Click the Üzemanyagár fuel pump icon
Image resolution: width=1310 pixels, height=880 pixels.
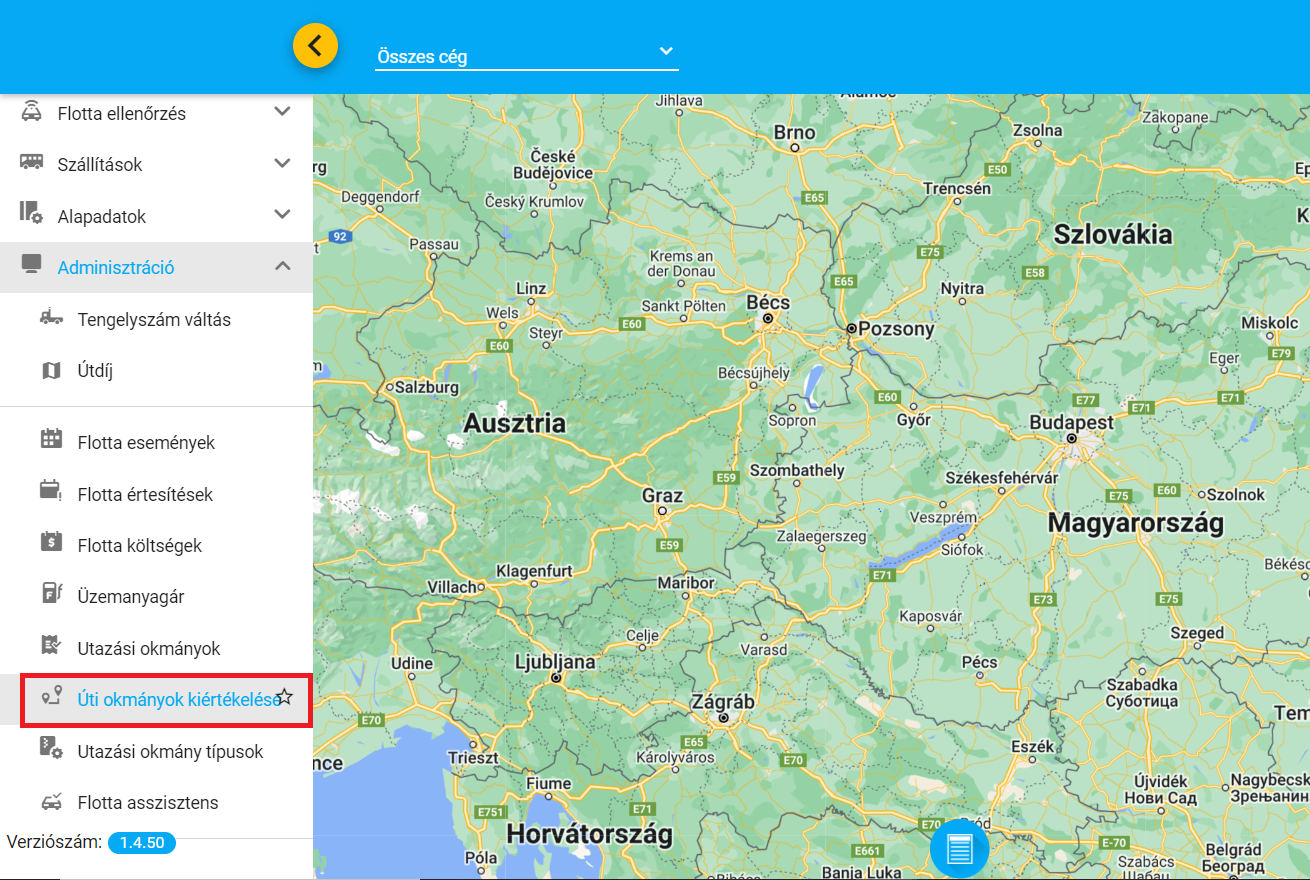51,593
